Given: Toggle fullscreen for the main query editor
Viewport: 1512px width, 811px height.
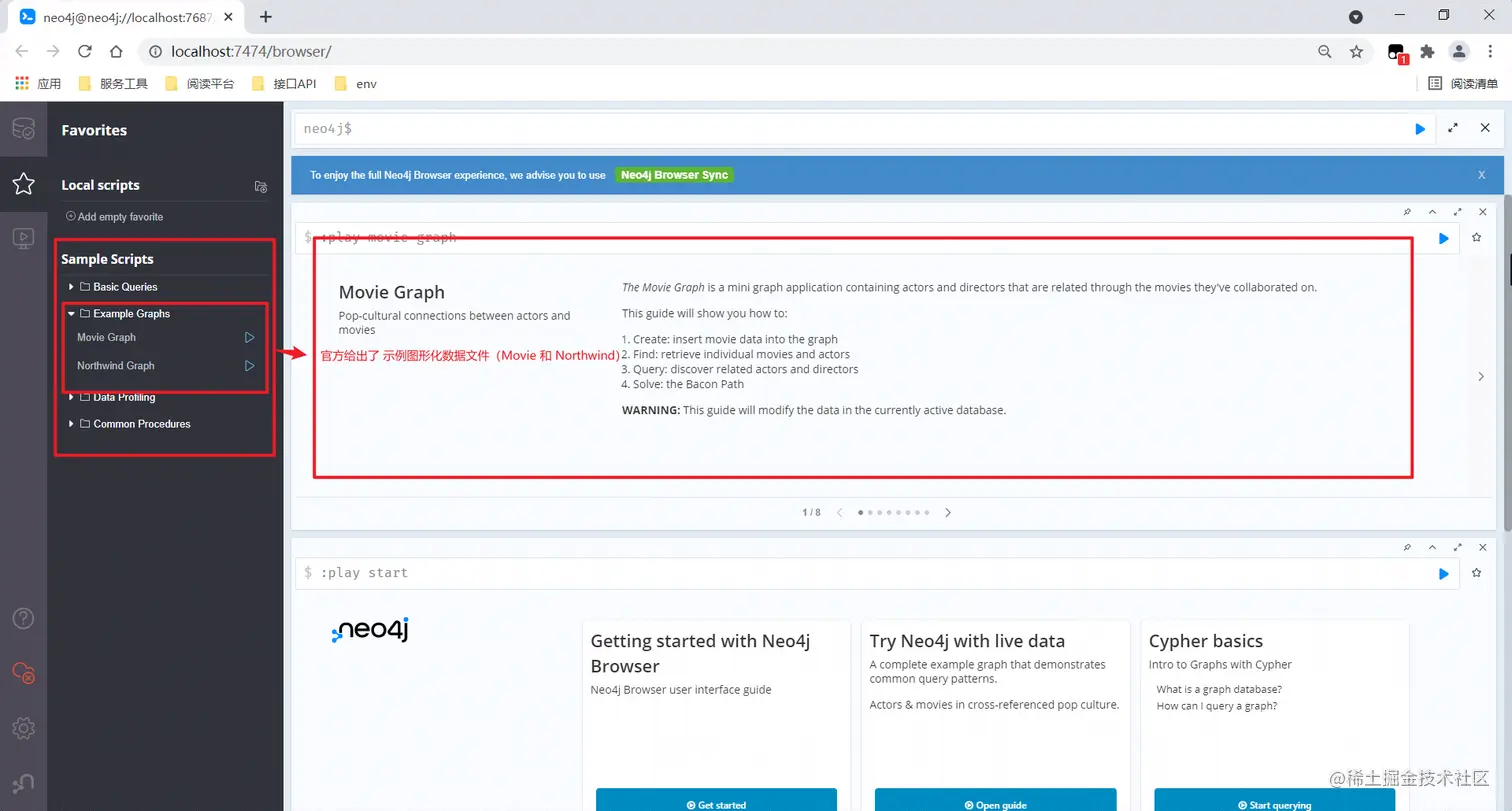Looking at the screenshot, I should [x=1453, y=128].
